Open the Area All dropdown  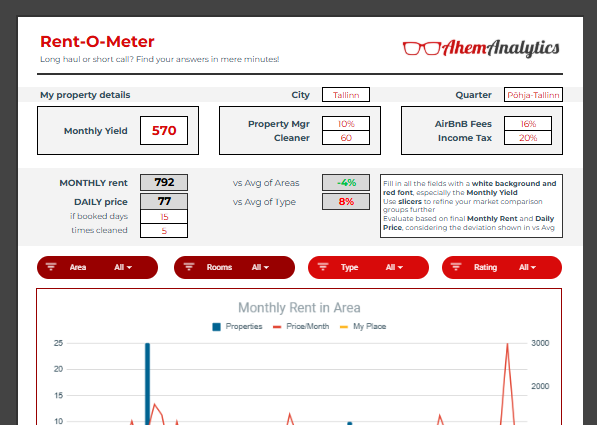pyautogui.click(x=123, y=267)
